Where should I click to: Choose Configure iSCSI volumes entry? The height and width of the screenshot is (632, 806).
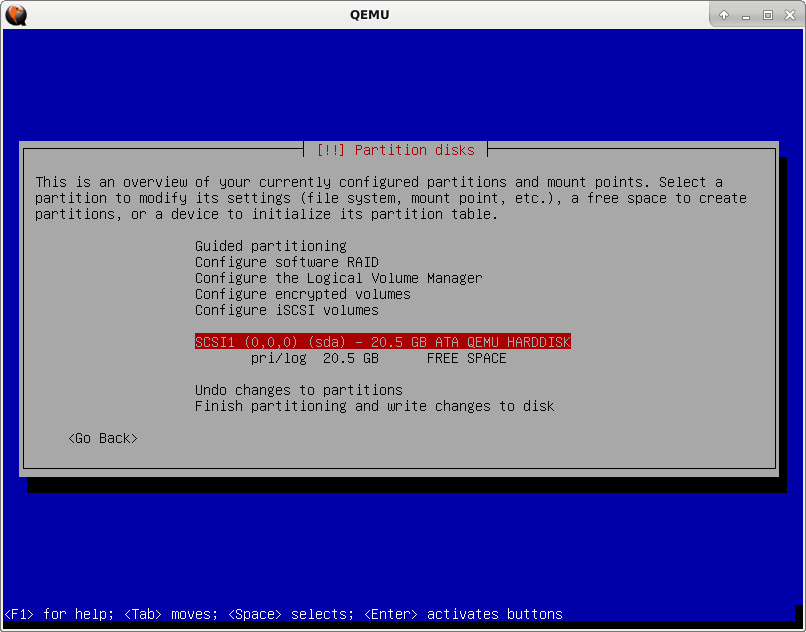pyautogui.click(x=286, y=310)
